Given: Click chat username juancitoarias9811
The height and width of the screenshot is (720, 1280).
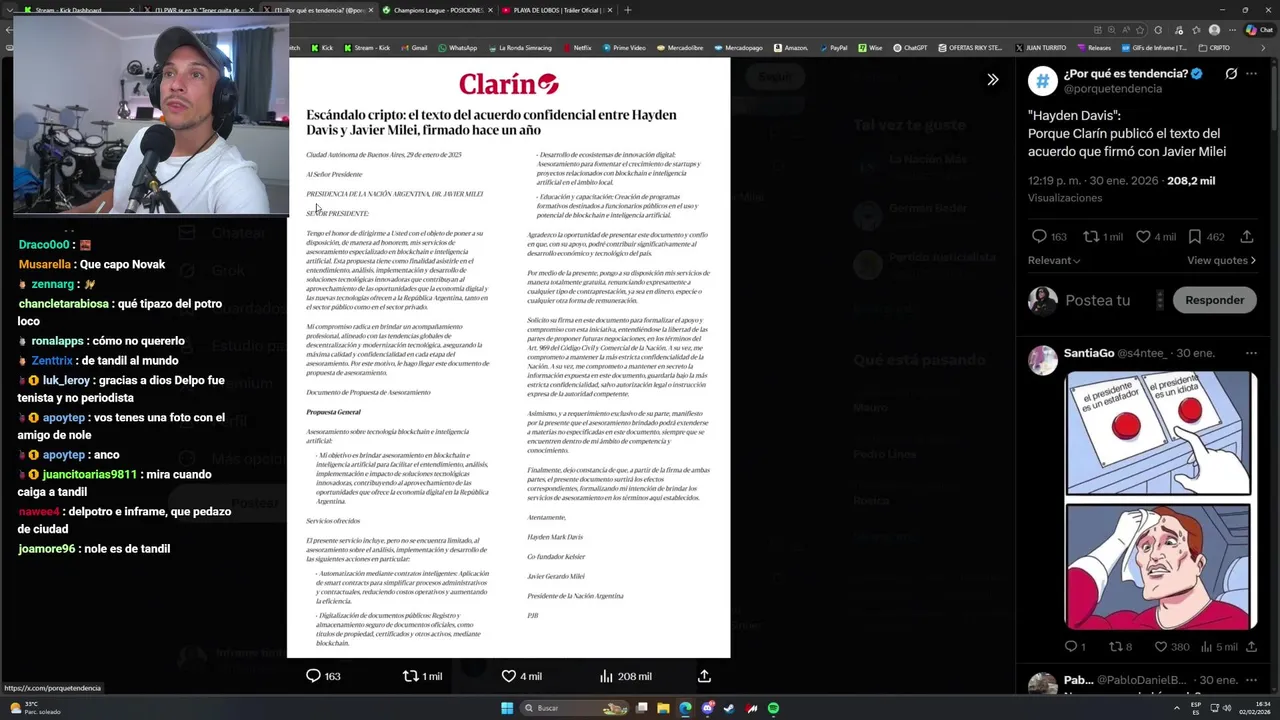Looking at the screenshot, I should pyautogui.click(x=89, y=475).
